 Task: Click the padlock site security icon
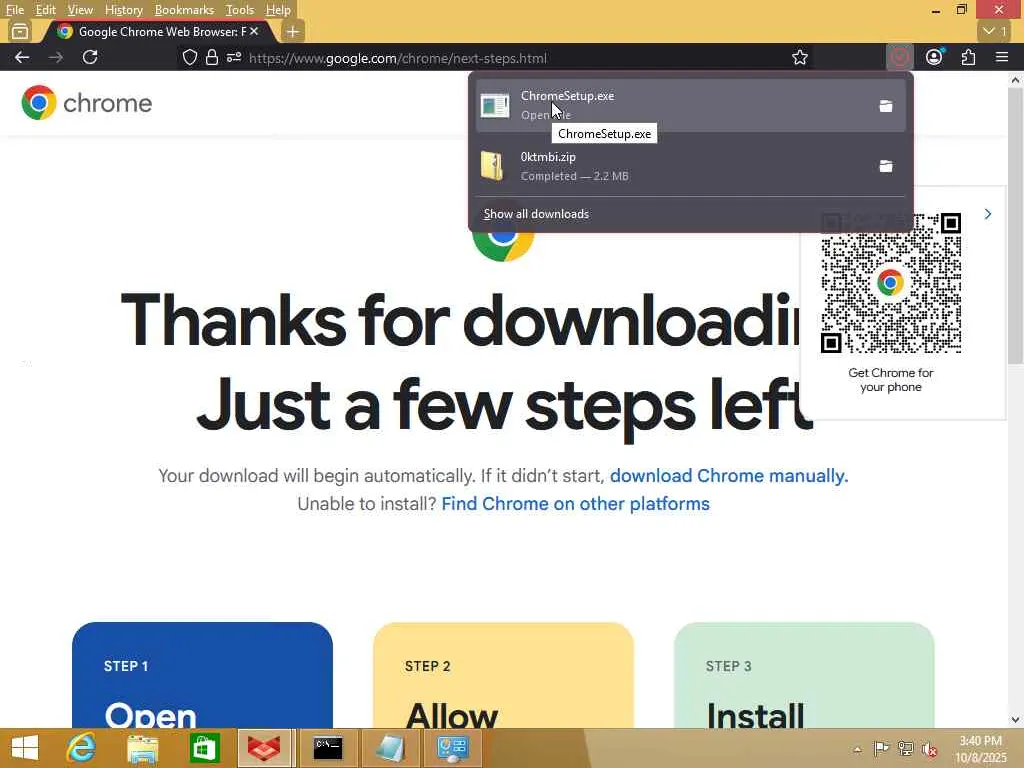(x=212, y=57)
